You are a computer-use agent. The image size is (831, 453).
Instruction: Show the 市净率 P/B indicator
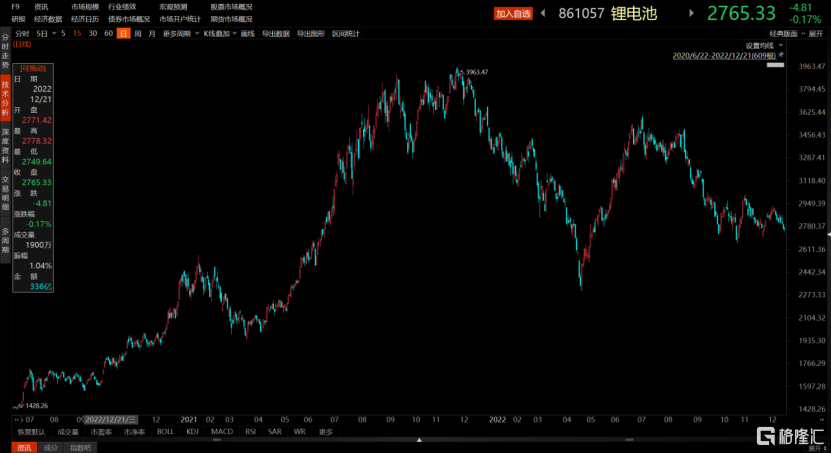click(x=134, y=432)
